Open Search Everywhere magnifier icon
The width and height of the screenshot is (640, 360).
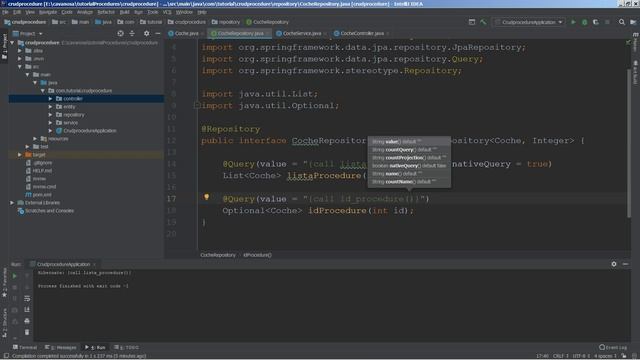coord(622,22)
